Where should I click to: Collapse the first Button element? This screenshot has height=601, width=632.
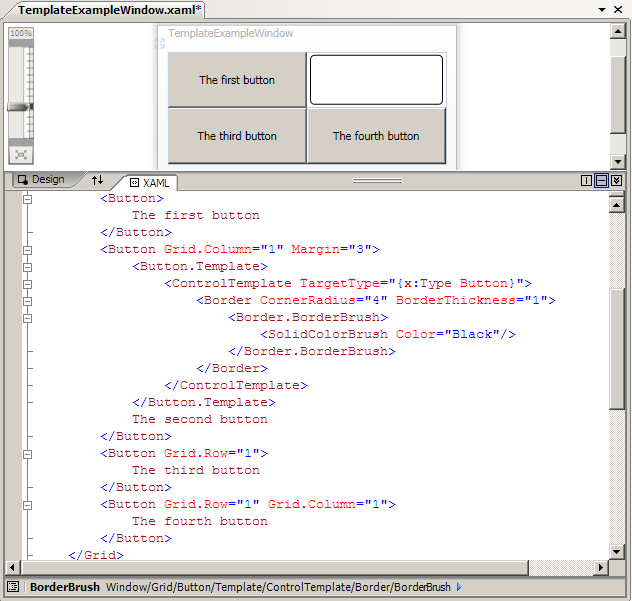(x=27, y=199)
